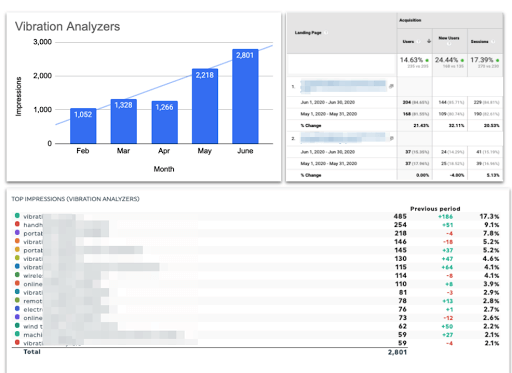Image resolution: width=512 pixels, height=373 pixels.
Task: Click the Impressions y-axis label
Action: 18,96
